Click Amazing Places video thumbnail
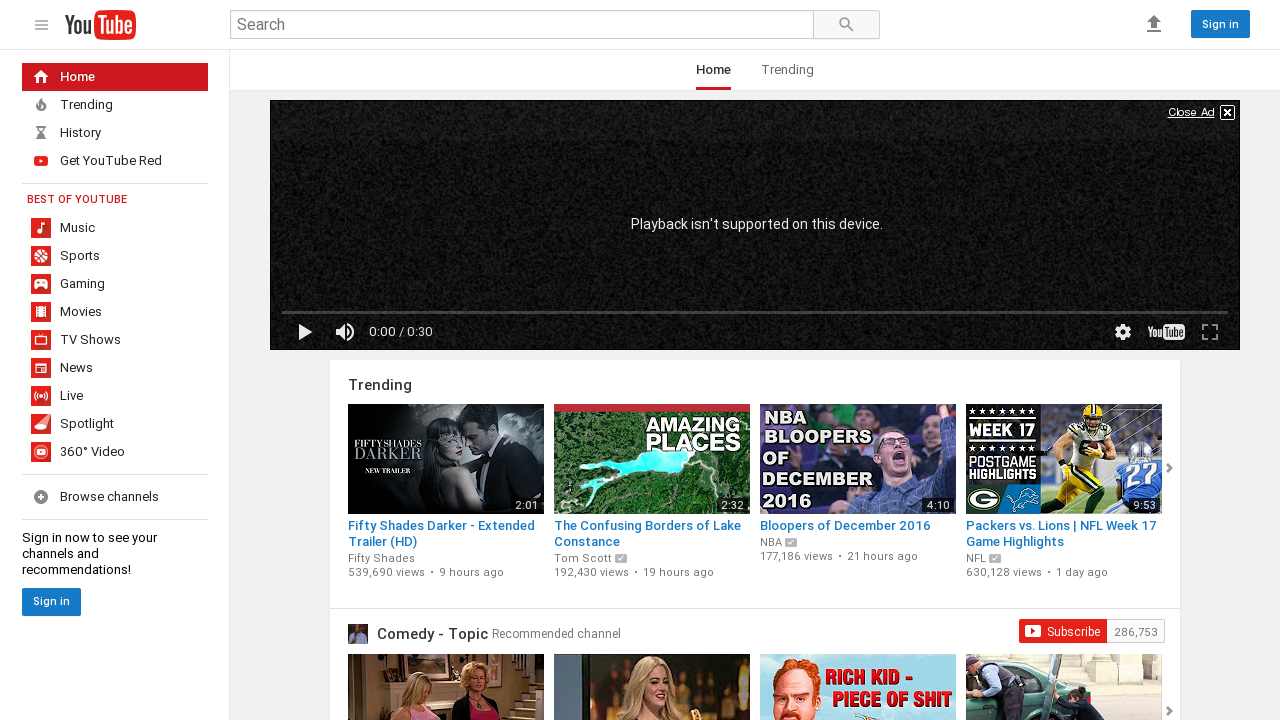This screenshot has height=720, width=1280. point(652,459)
